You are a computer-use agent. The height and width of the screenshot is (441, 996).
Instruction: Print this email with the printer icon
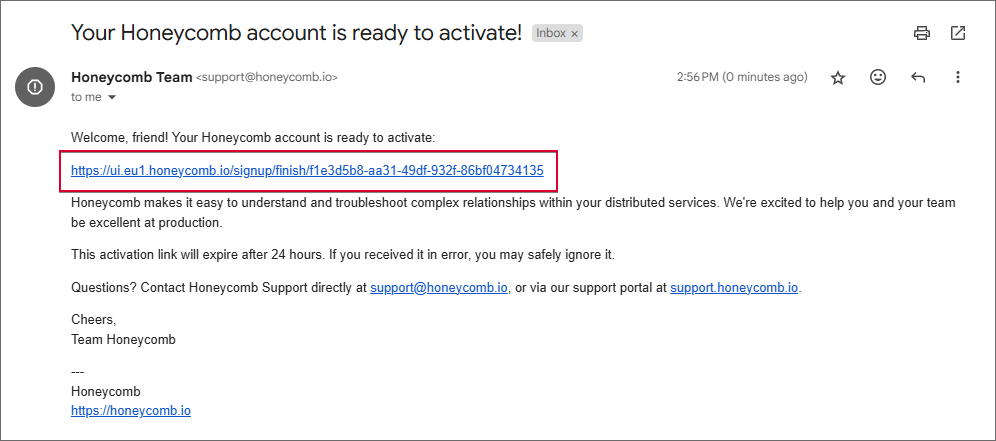(x=922, y=33)
